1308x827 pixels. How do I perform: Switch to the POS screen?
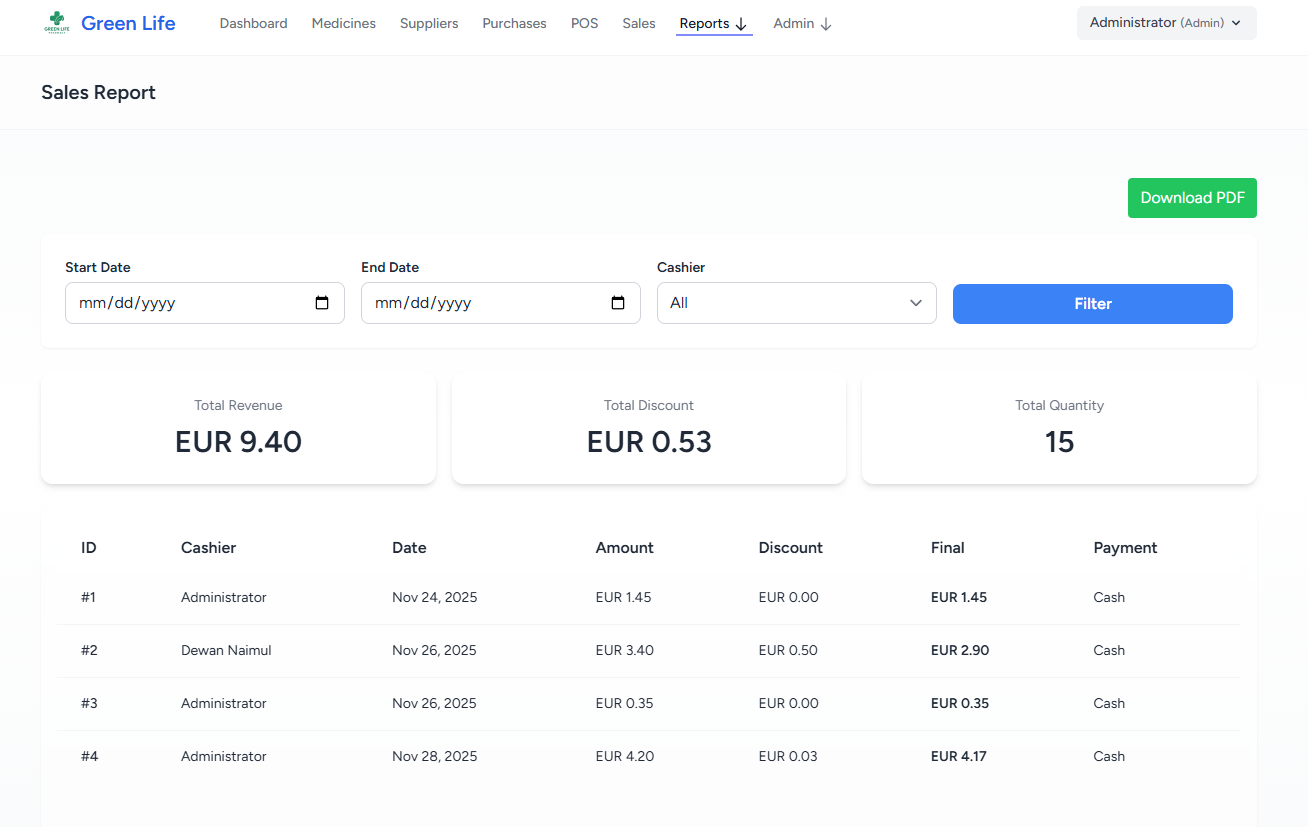[584, 24]
